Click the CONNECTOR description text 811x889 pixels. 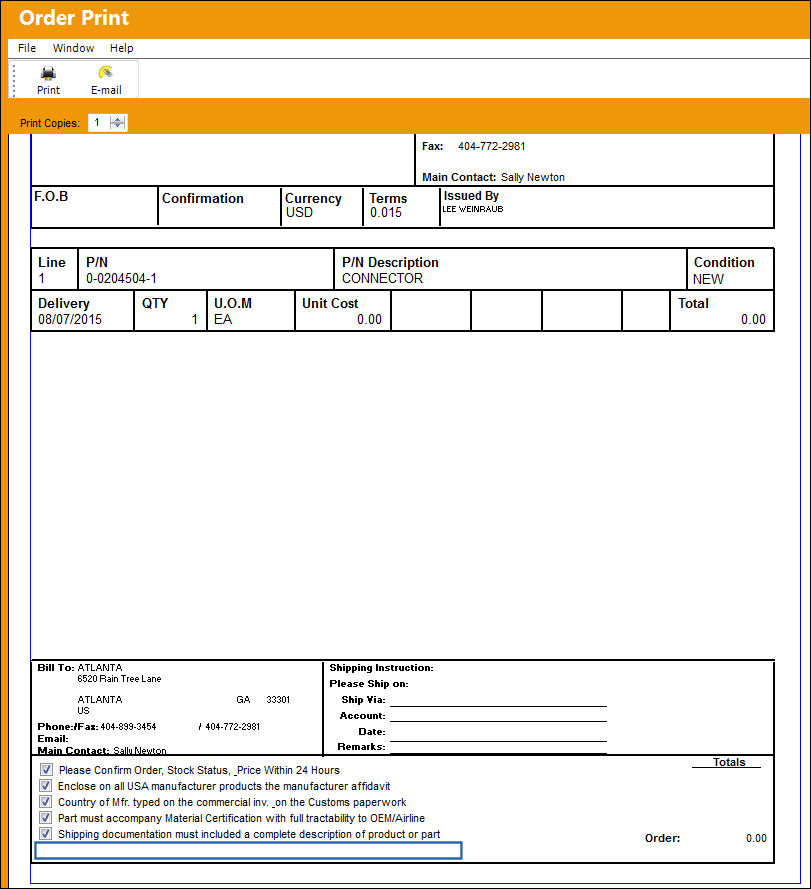[382, 278]
